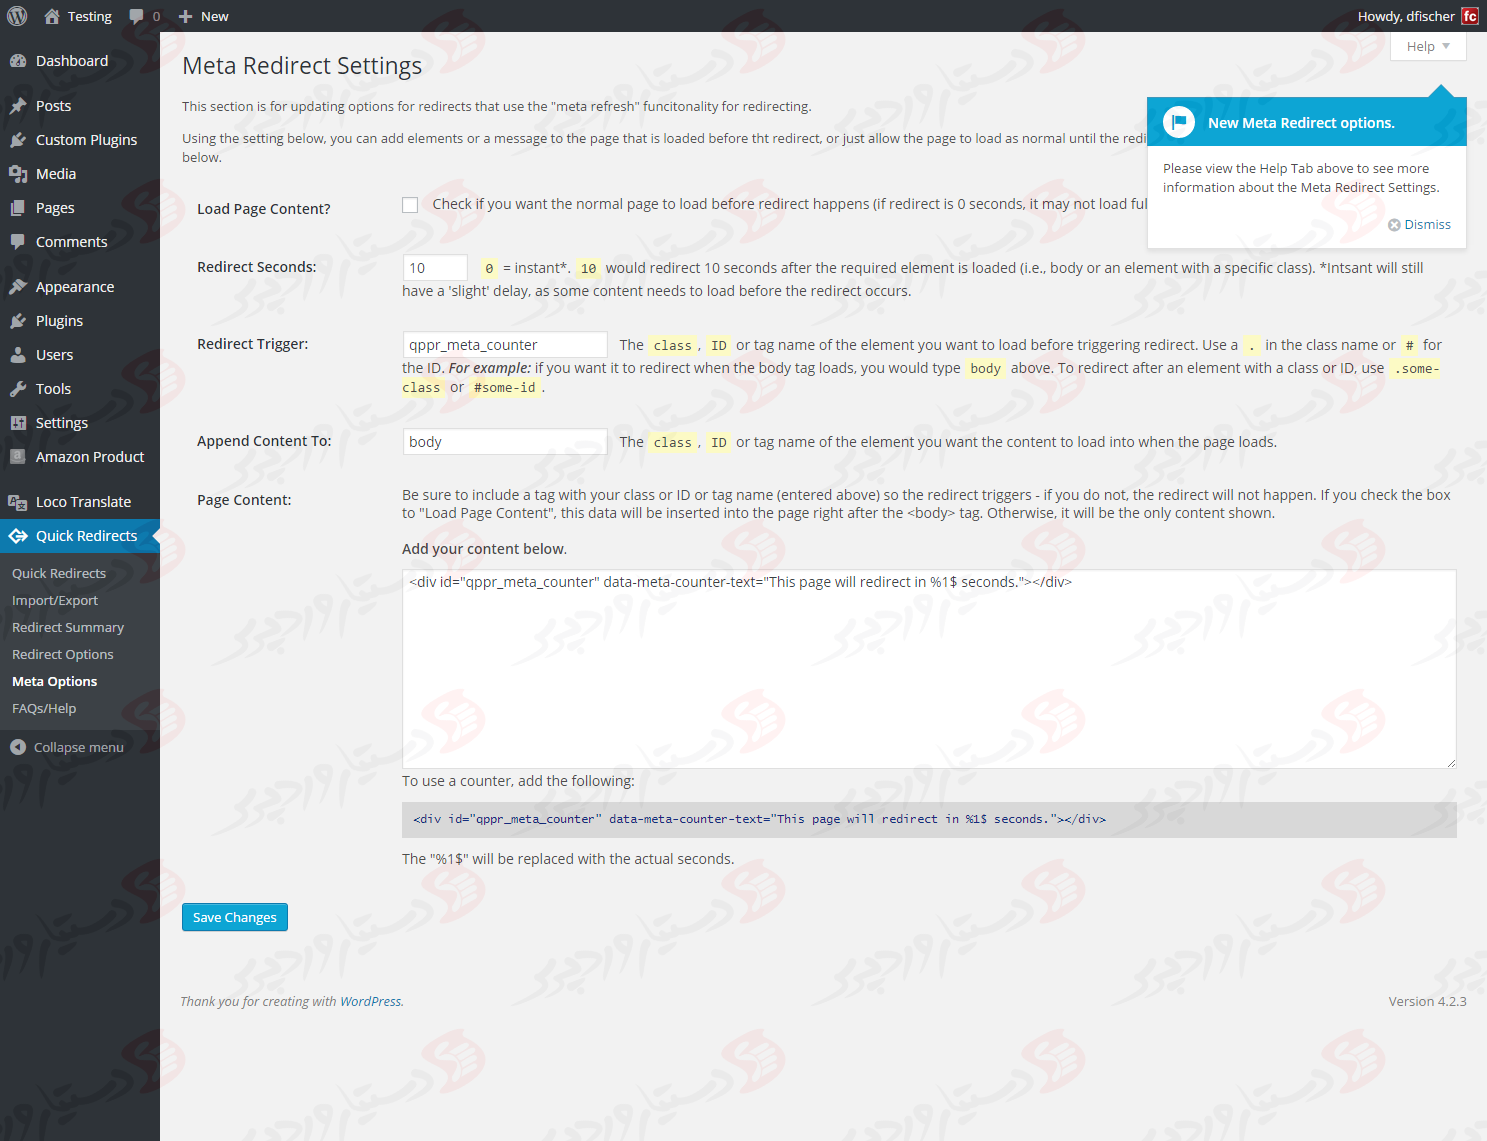
Task: Click the Save Changes button
Action: click(x=234, y=917)
